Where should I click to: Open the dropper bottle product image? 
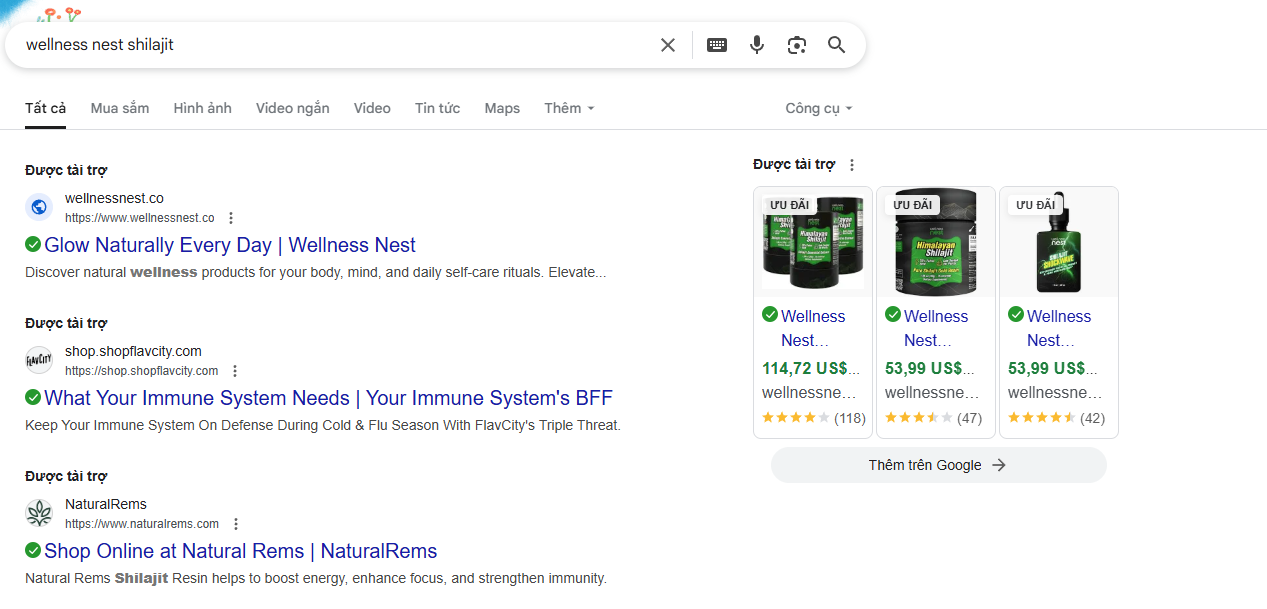click(x=1059, y=241)
